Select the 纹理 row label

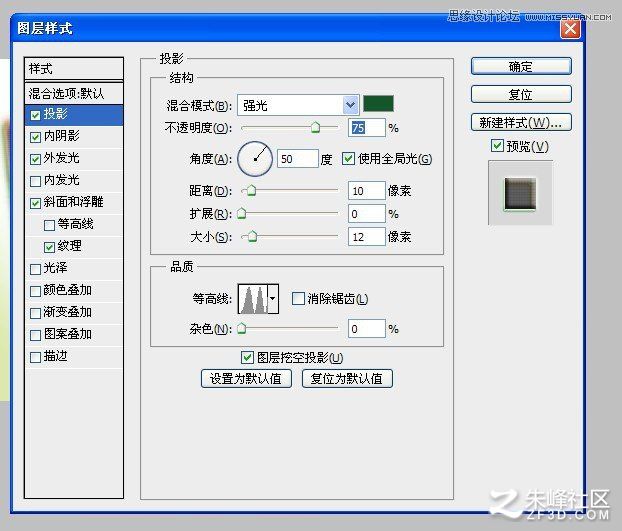coord(69,246)
